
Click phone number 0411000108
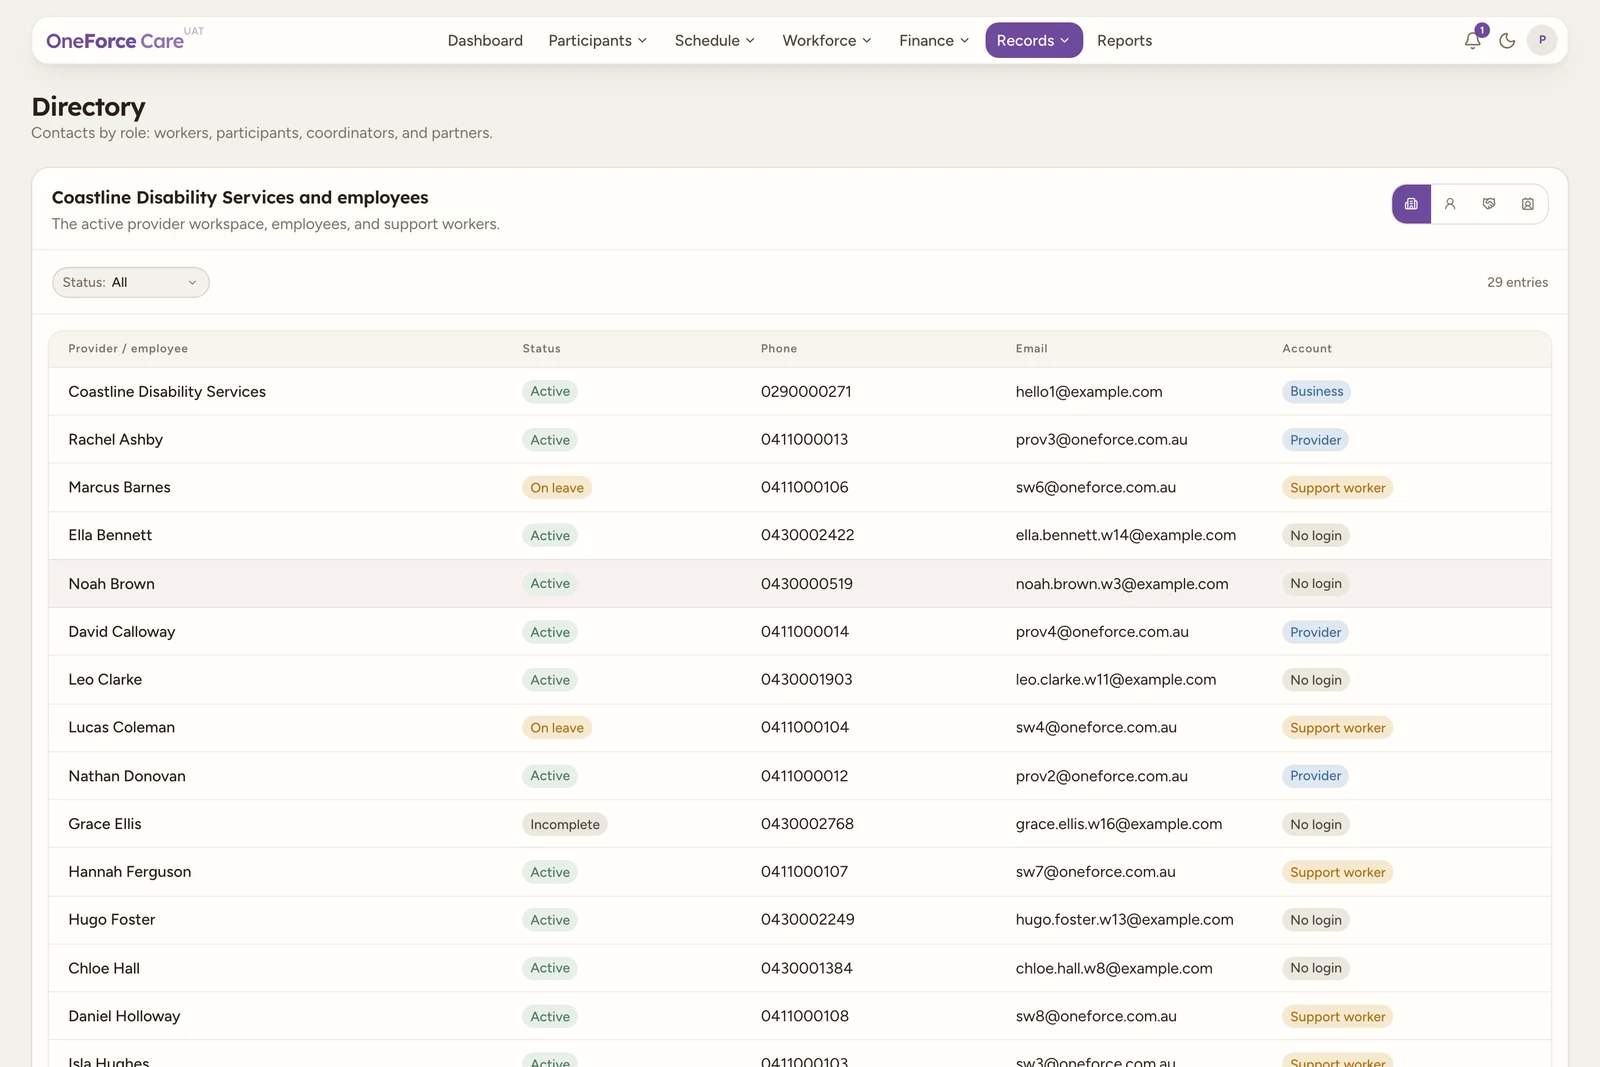click(x=804, y=1016)
